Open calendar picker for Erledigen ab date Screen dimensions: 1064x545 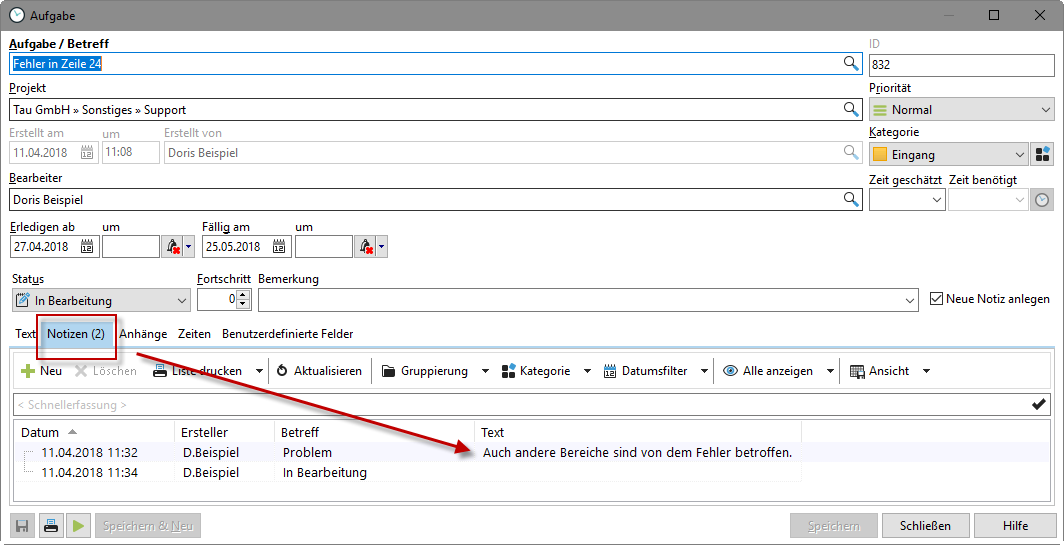coord(87,246)
